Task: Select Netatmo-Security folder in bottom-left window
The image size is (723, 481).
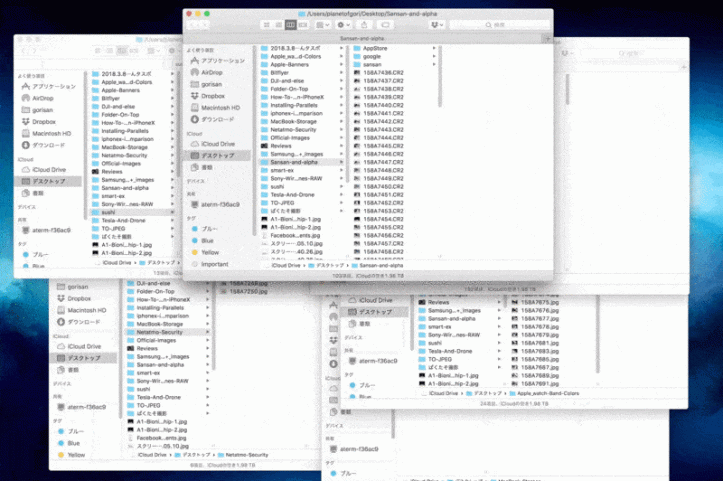Action: click(167, 332)
